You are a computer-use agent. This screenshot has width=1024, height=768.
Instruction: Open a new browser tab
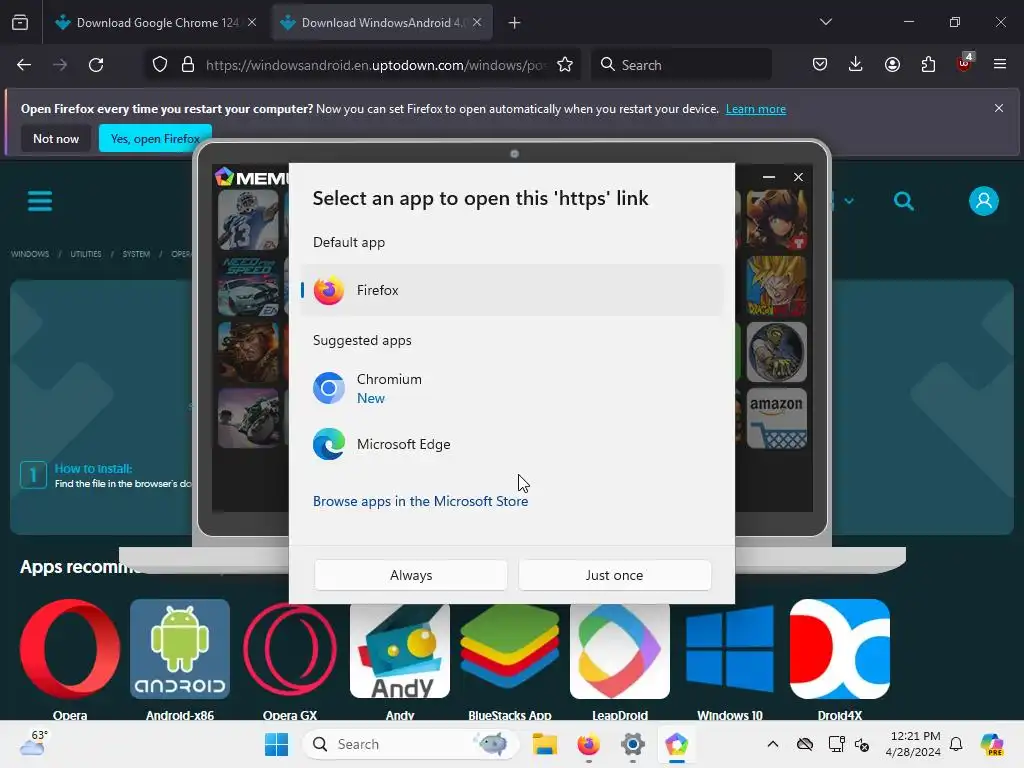pos(515,23)
